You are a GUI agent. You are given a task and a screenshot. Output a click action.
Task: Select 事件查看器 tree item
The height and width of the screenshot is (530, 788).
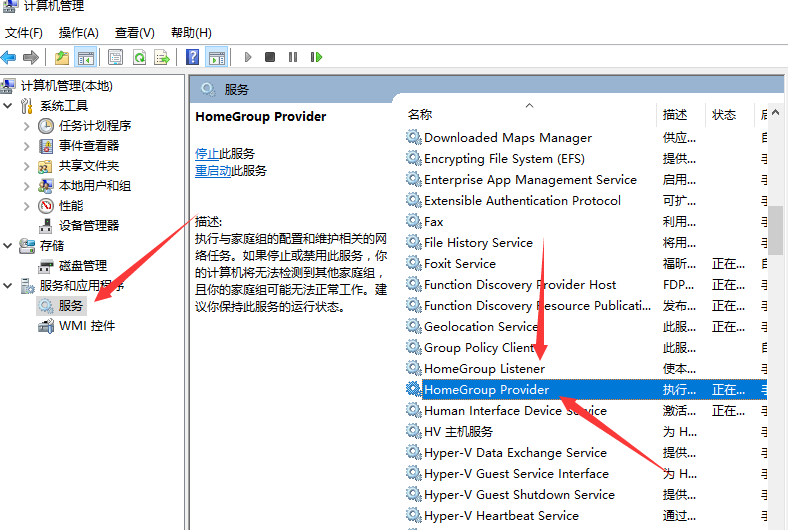(89, 146)
